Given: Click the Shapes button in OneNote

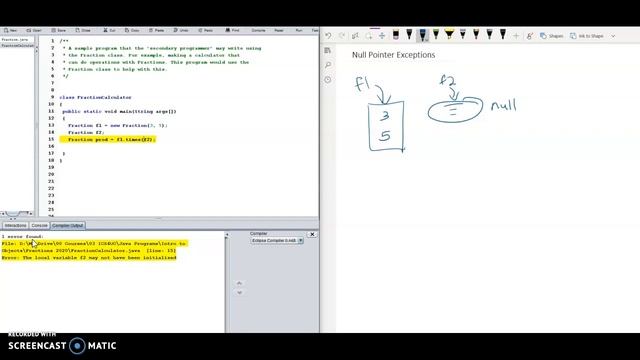Looking at the screenshot, I should pyautogui.click(x=551, y=36).
